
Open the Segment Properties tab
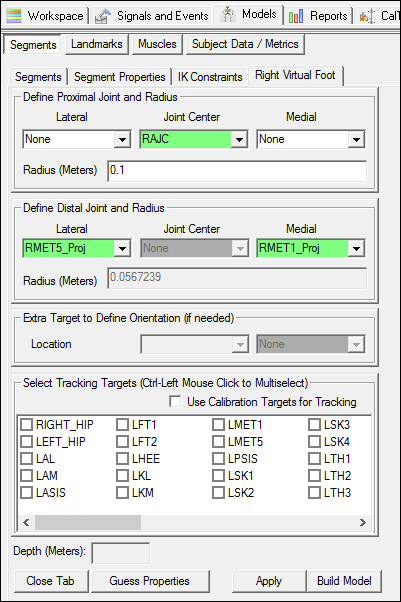[x=119, y=77]
